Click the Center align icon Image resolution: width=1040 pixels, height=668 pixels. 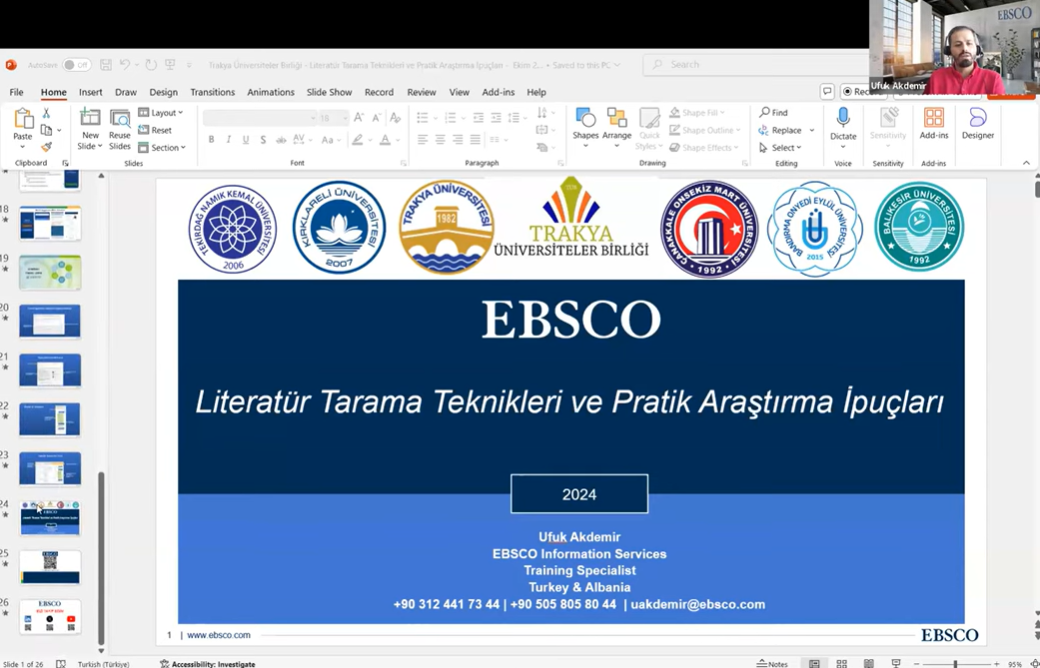pyautogui.click(x=440, y=140)
